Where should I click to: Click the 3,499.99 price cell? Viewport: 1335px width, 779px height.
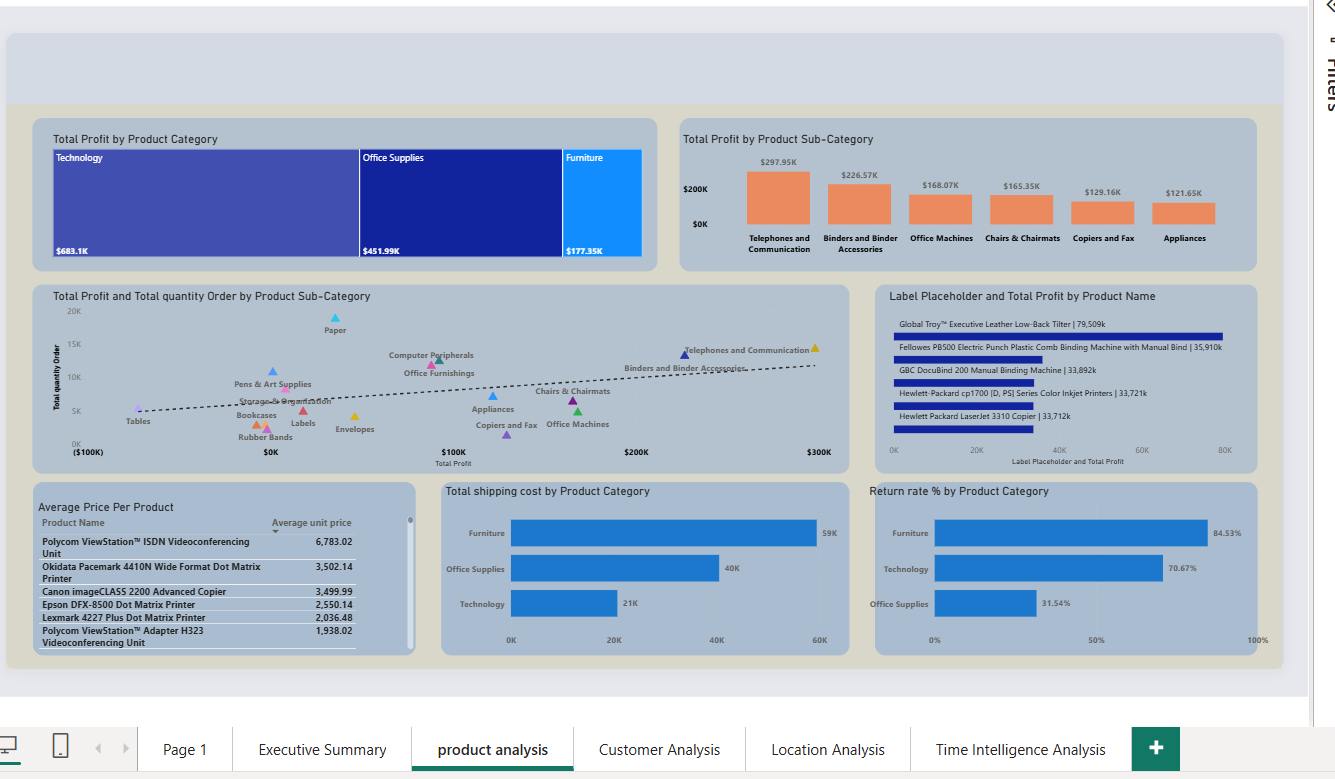click(x=333, y=592)
